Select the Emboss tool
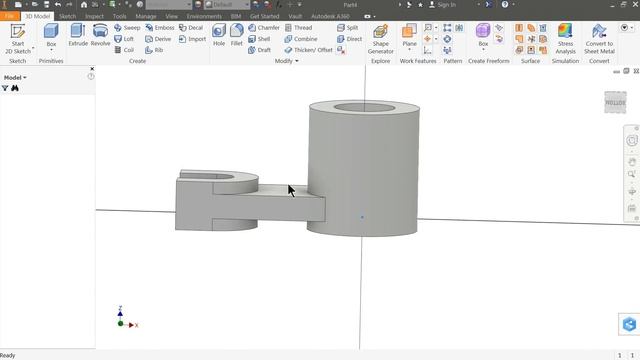This screenshot has width=640, height=360. (160, 28)
